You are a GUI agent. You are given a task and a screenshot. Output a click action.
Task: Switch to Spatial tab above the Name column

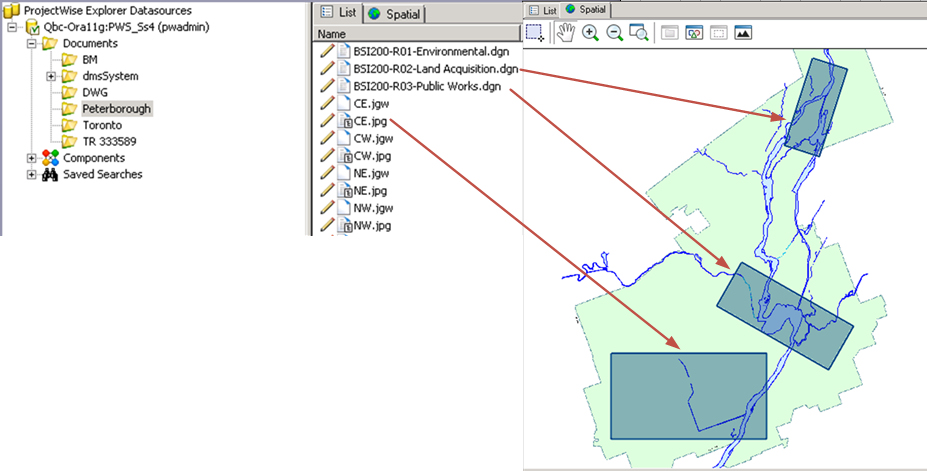click(x=394, y=14)
